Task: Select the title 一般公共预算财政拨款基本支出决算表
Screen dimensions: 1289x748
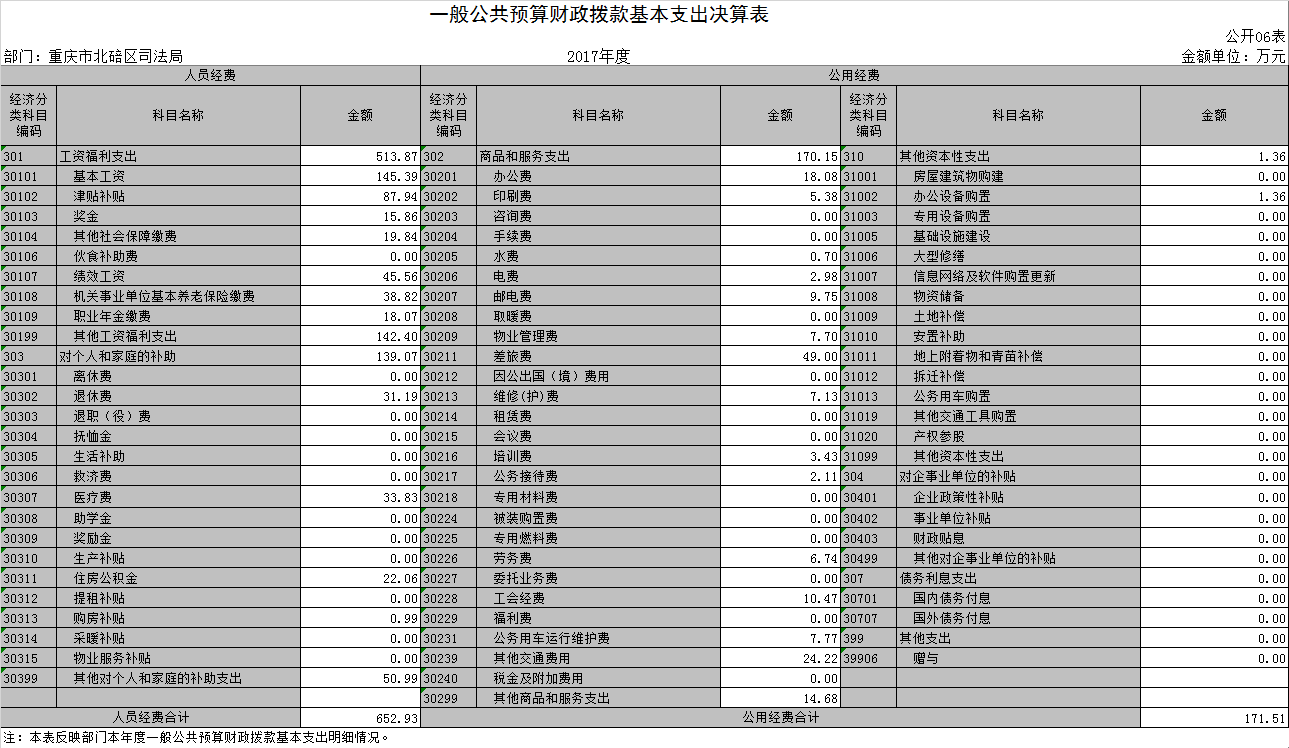Action: (599, 15)
